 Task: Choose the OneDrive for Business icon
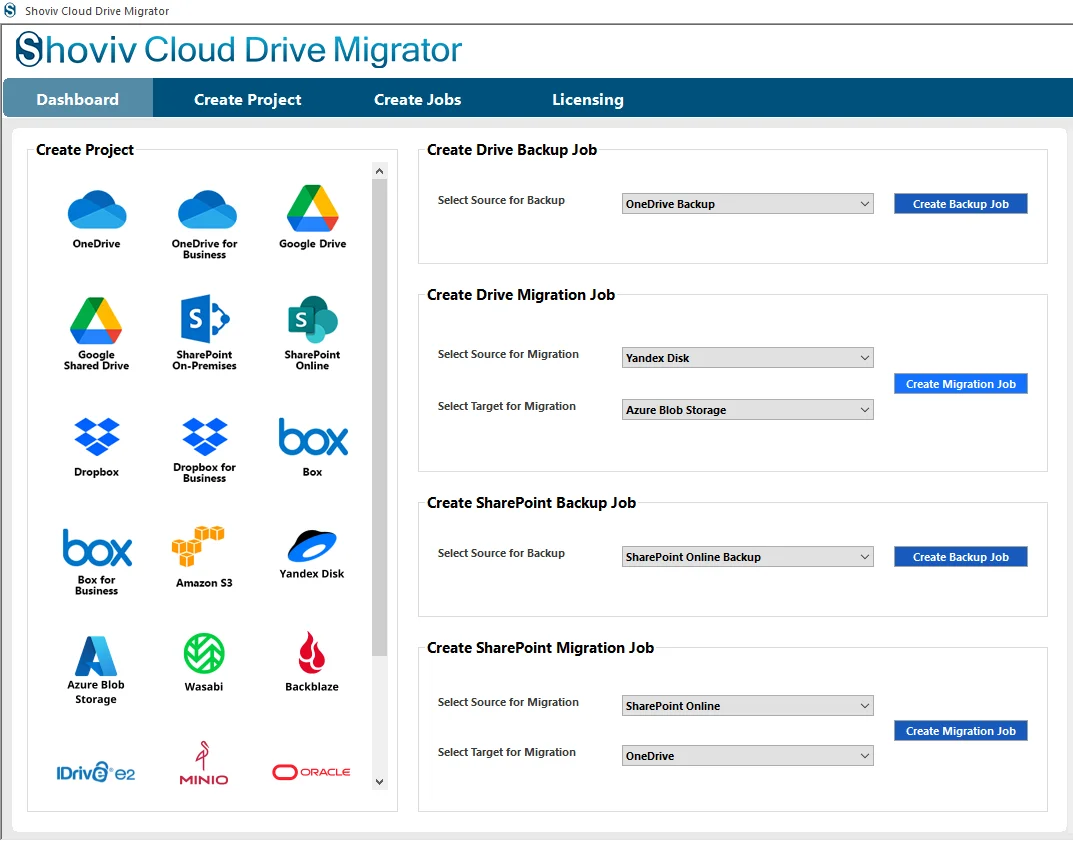(207, 210)
